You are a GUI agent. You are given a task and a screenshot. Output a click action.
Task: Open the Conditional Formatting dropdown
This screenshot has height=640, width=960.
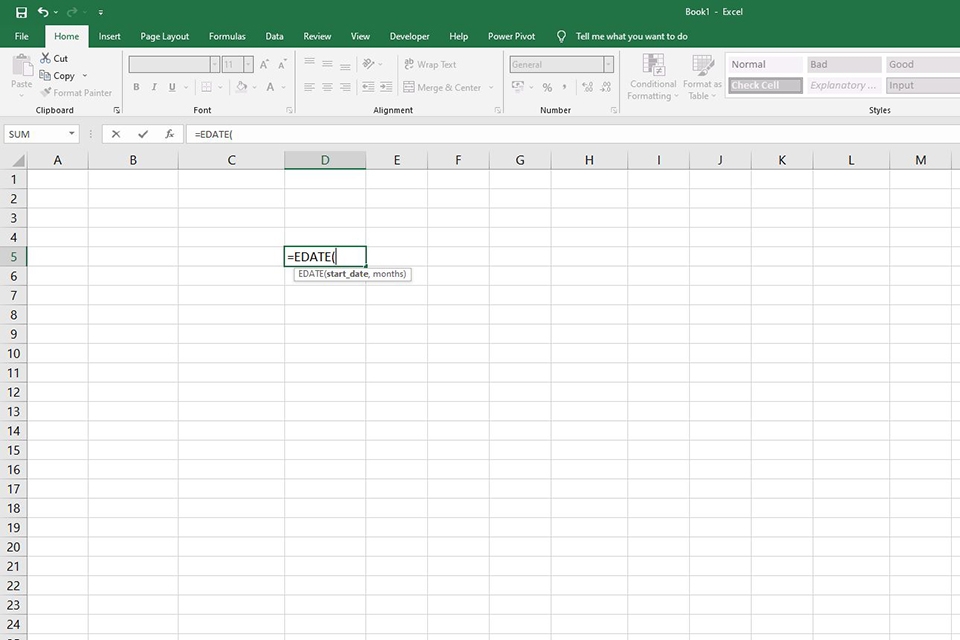pyautogui.click(x=653, y=75)
